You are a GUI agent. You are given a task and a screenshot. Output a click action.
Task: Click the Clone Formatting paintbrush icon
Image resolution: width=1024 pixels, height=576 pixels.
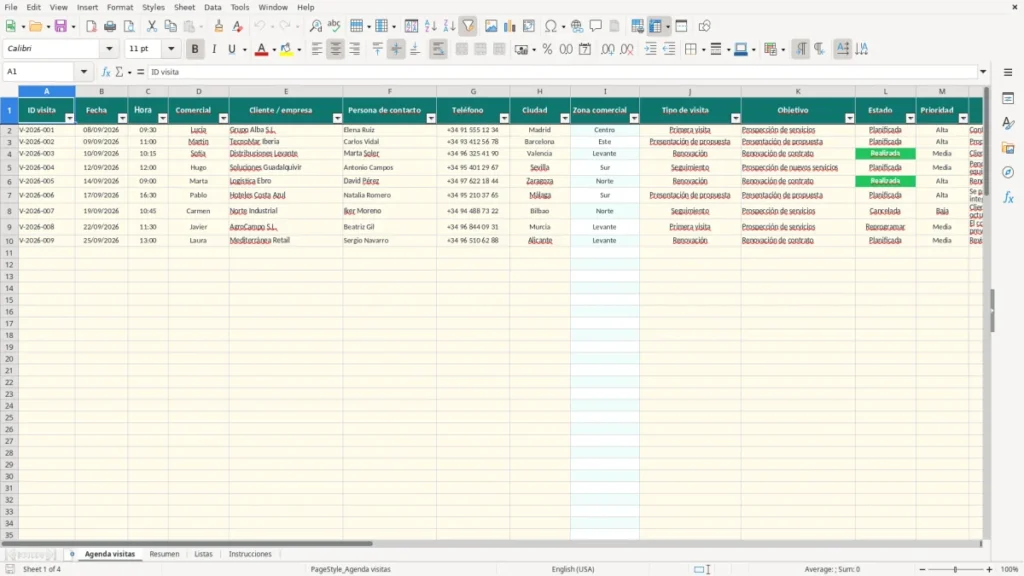coord(219,26)
